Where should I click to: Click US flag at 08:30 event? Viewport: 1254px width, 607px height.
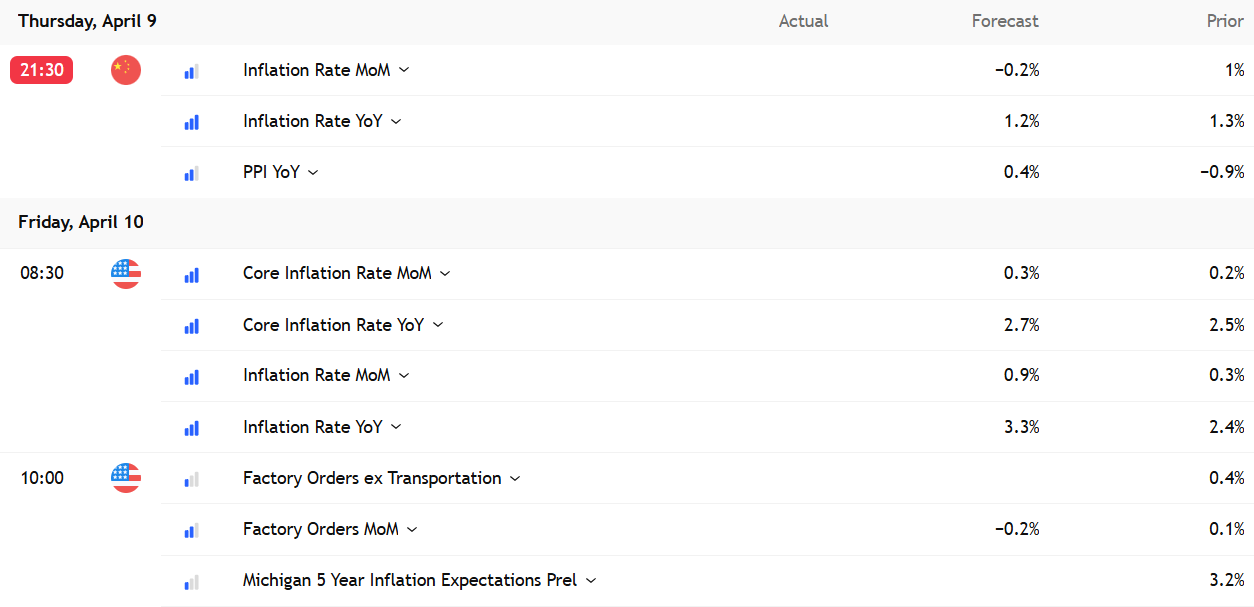click(x=126, y=273)
